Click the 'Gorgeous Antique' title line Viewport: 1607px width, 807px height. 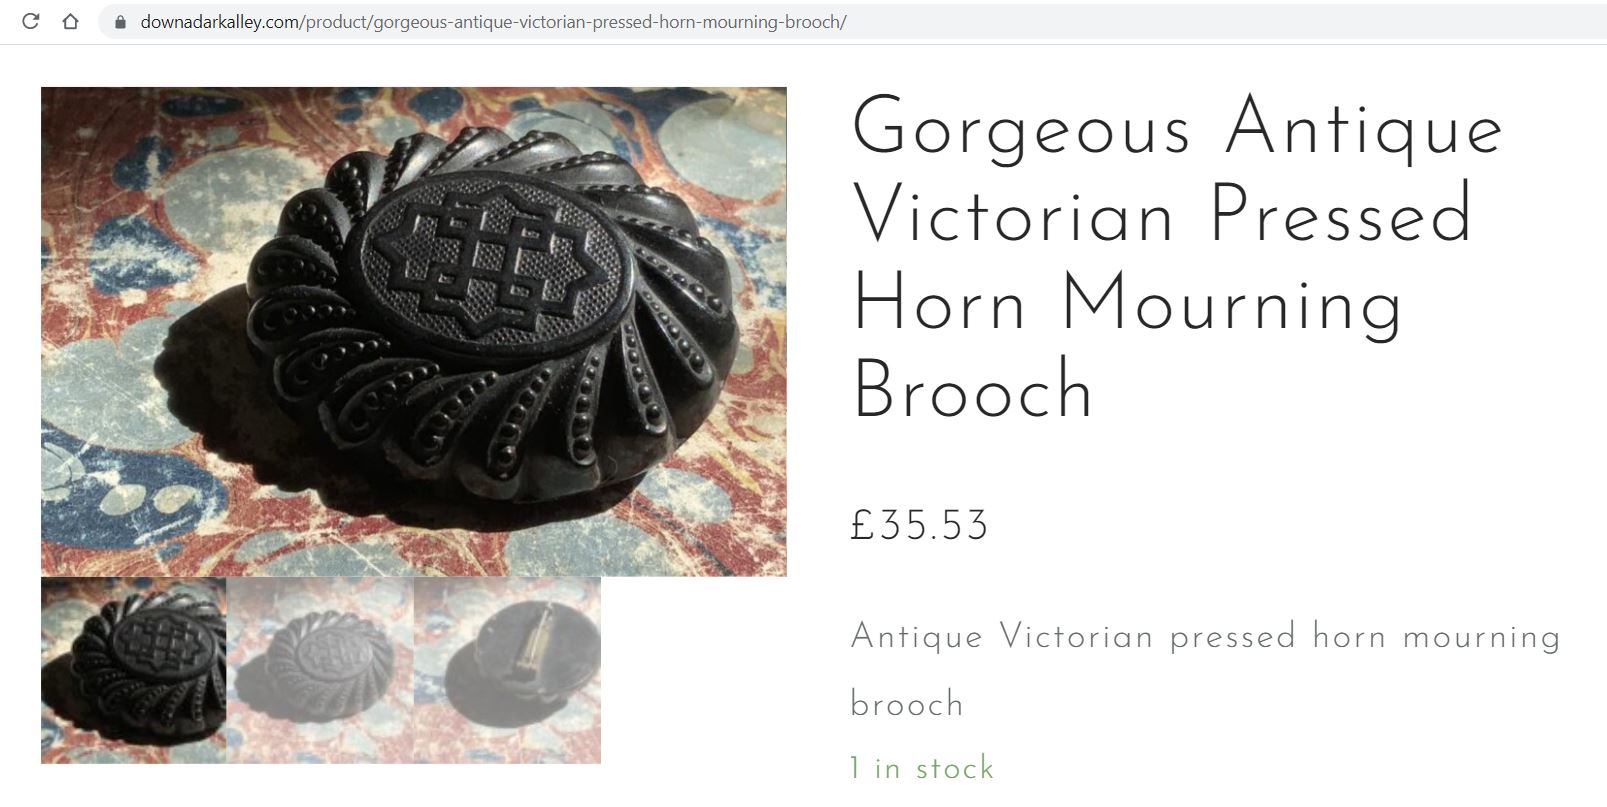point(1177,129)
